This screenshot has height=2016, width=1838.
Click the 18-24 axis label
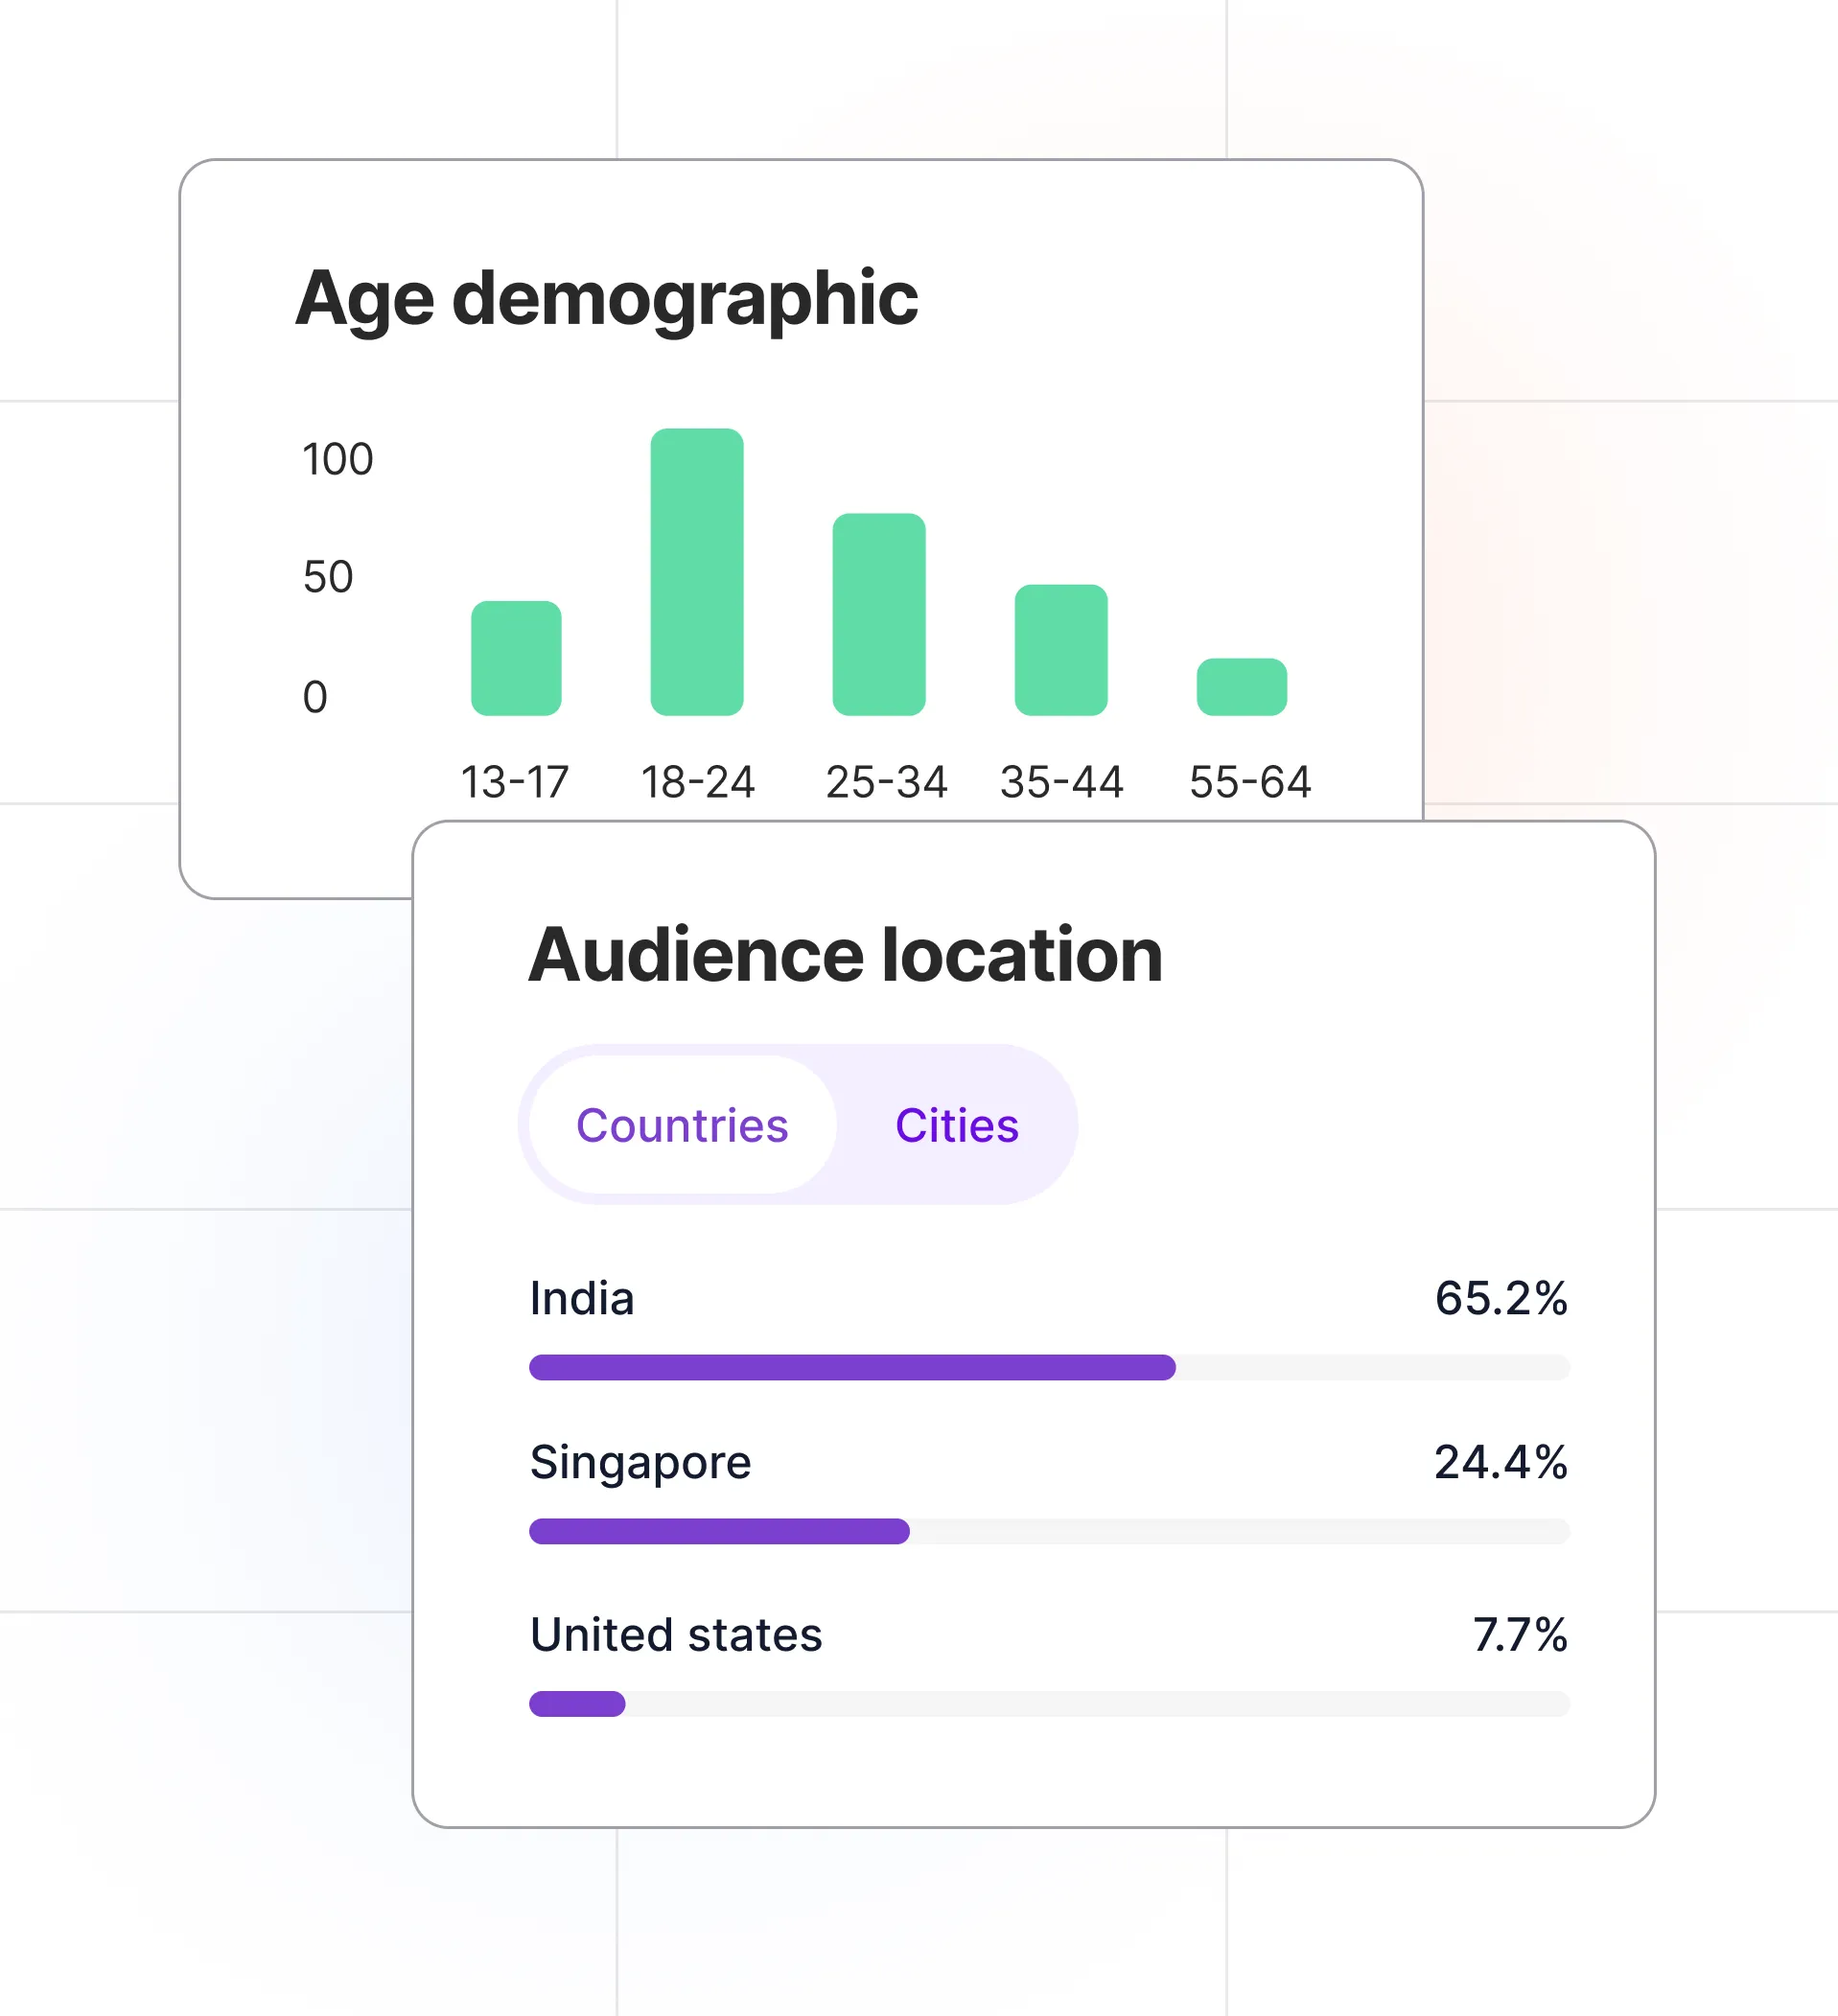click(x=698, y=782)
